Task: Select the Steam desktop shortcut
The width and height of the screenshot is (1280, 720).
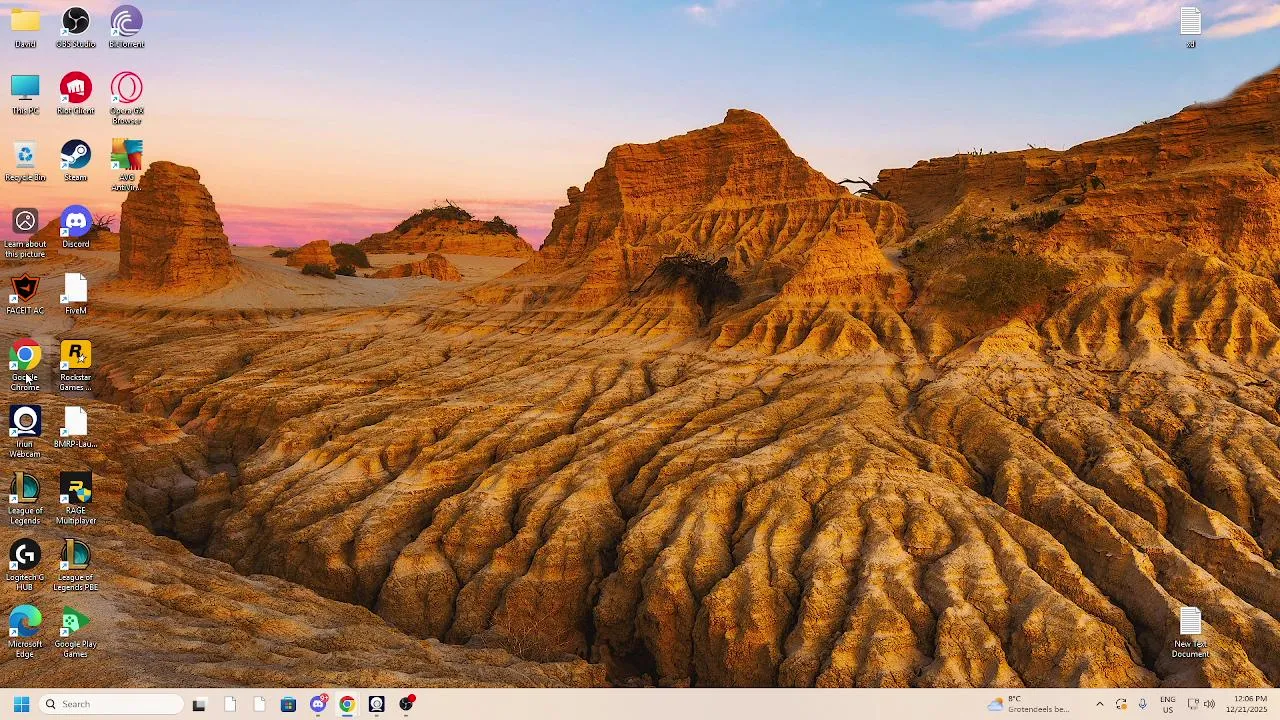Action: [76, 162]
